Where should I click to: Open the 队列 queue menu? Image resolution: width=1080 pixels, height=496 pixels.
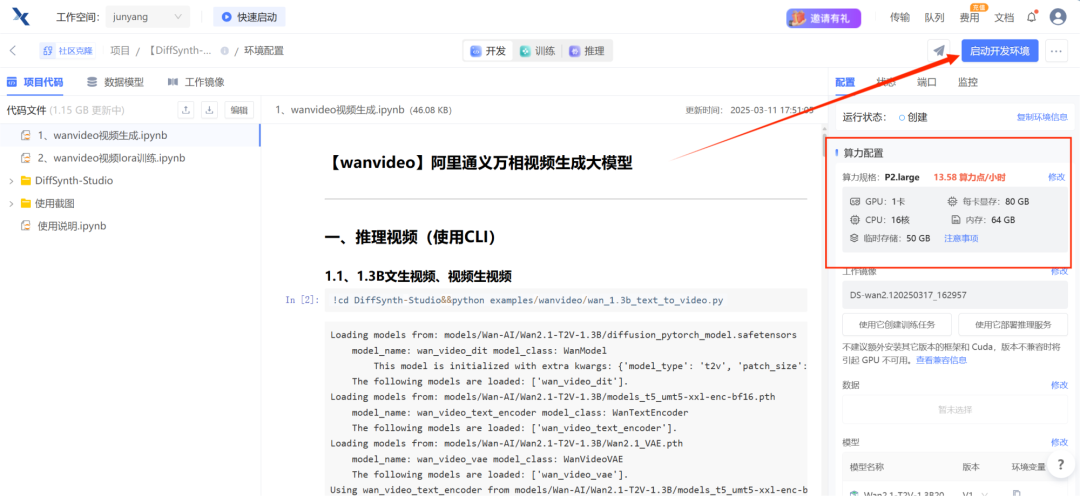[x=934, y=18]
